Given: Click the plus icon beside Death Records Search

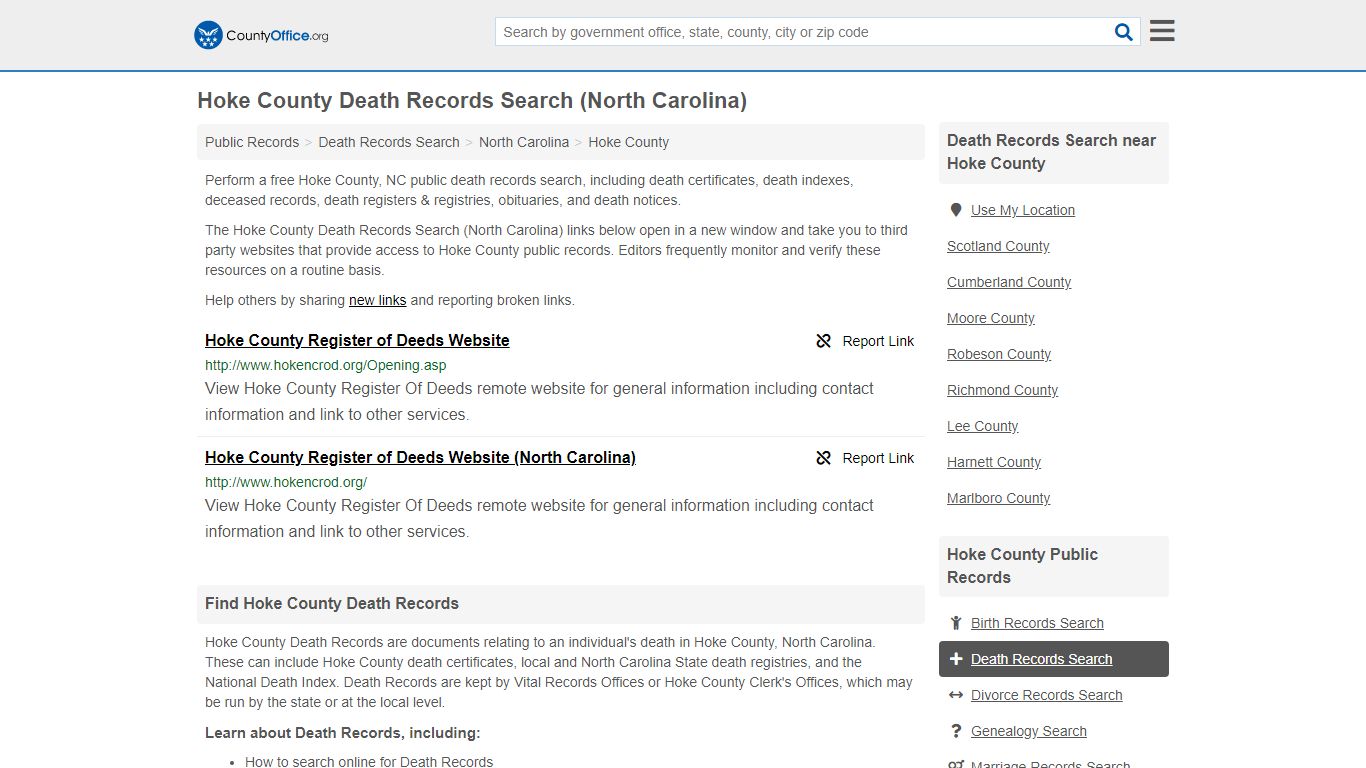Looking at the screenshot, I should [956, 659].
